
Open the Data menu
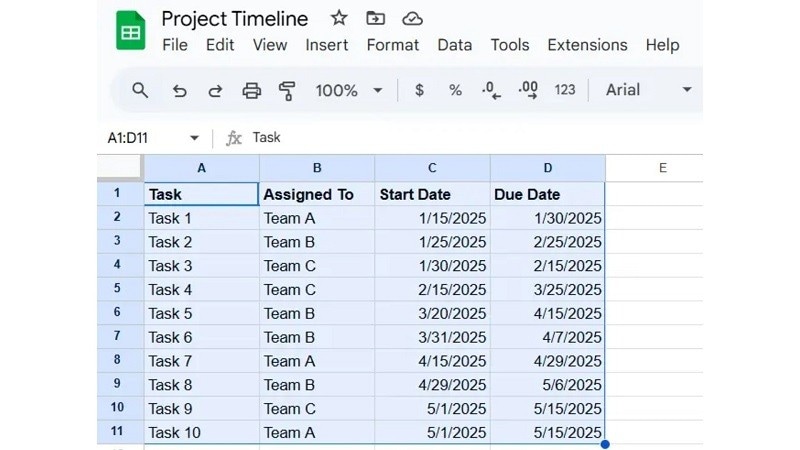(x=455, y=45)
